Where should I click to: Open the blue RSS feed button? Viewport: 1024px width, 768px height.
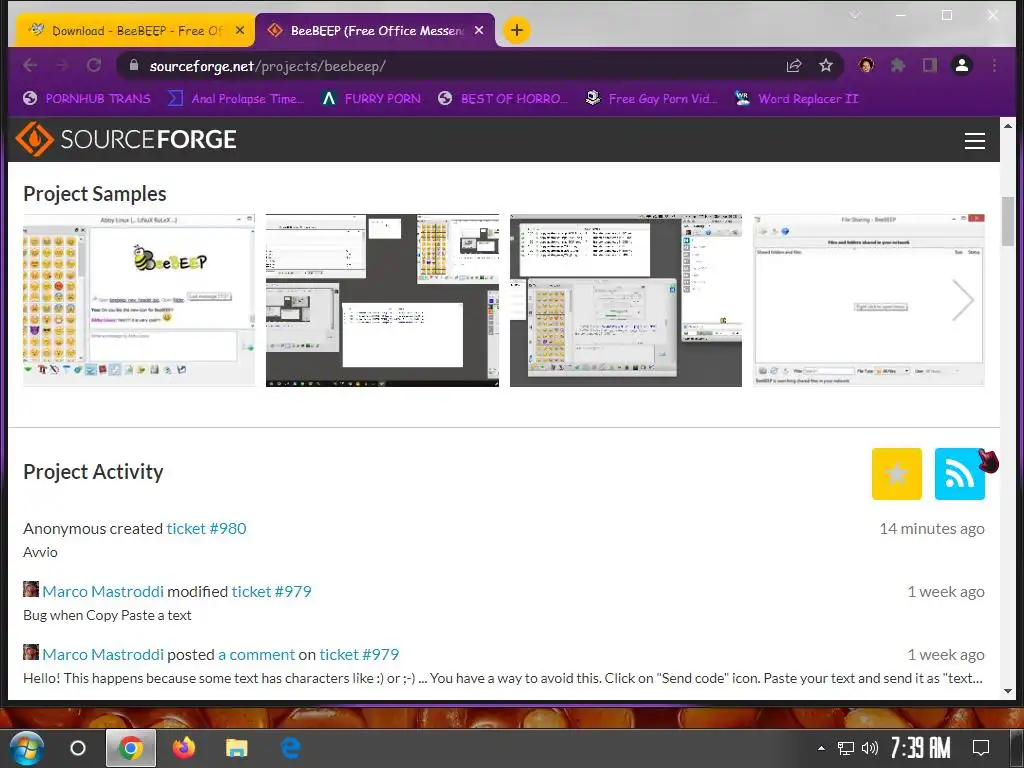coord(959,473)
